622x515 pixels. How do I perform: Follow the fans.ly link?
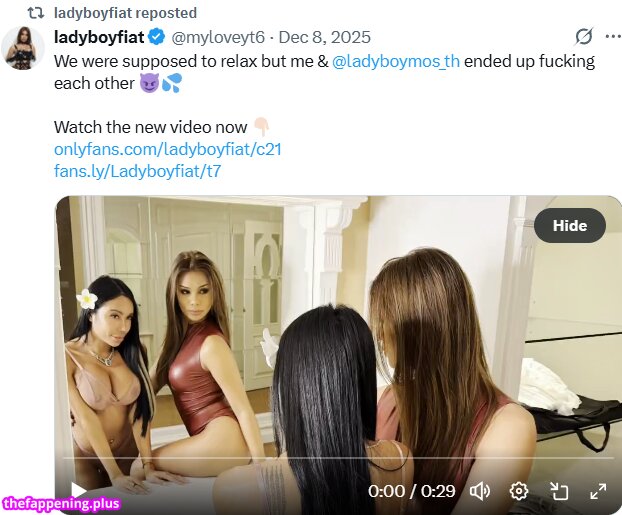(137, 171)
